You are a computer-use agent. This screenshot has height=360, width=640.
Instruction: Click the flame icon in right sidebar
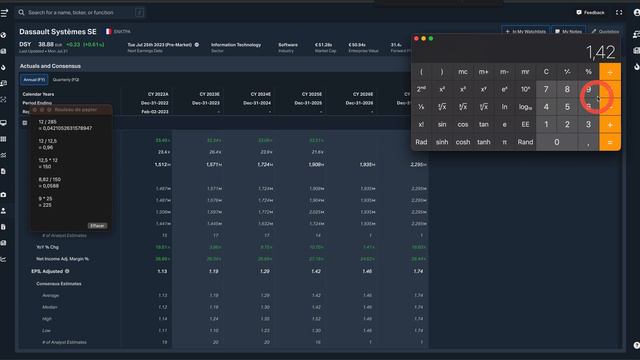pyautogui.click(x=636, y=67)
